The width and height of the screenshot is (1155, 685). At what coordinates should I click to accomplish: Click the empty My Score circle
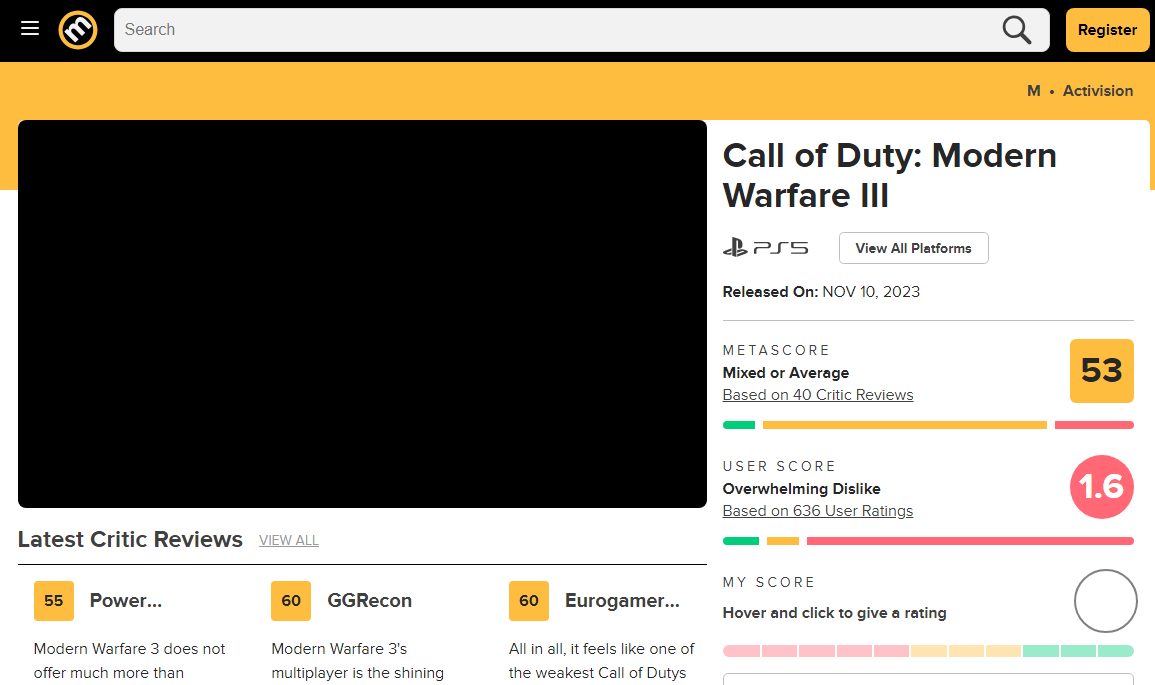coord(1105,601)
